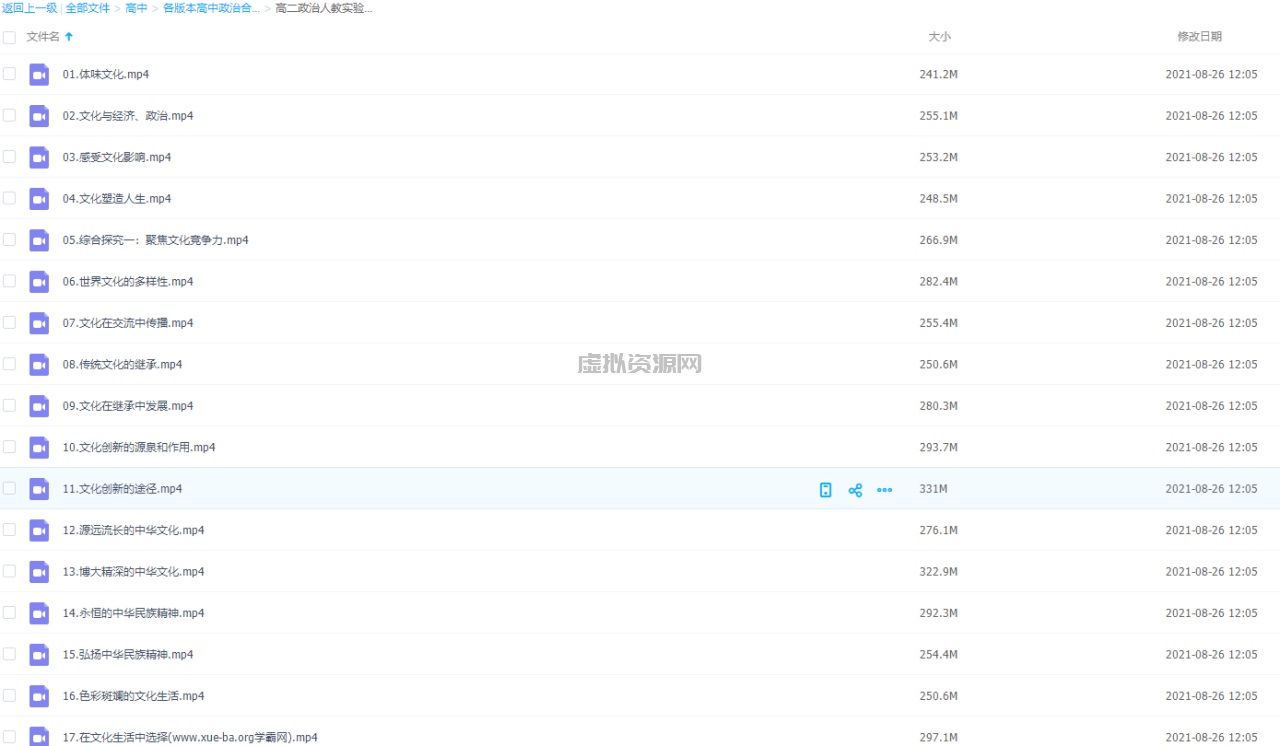Click video icon of 09.文化在继承中发展.mp4
The height and width of the screenshot is (746, 1280).
click(x=39, y=406)
